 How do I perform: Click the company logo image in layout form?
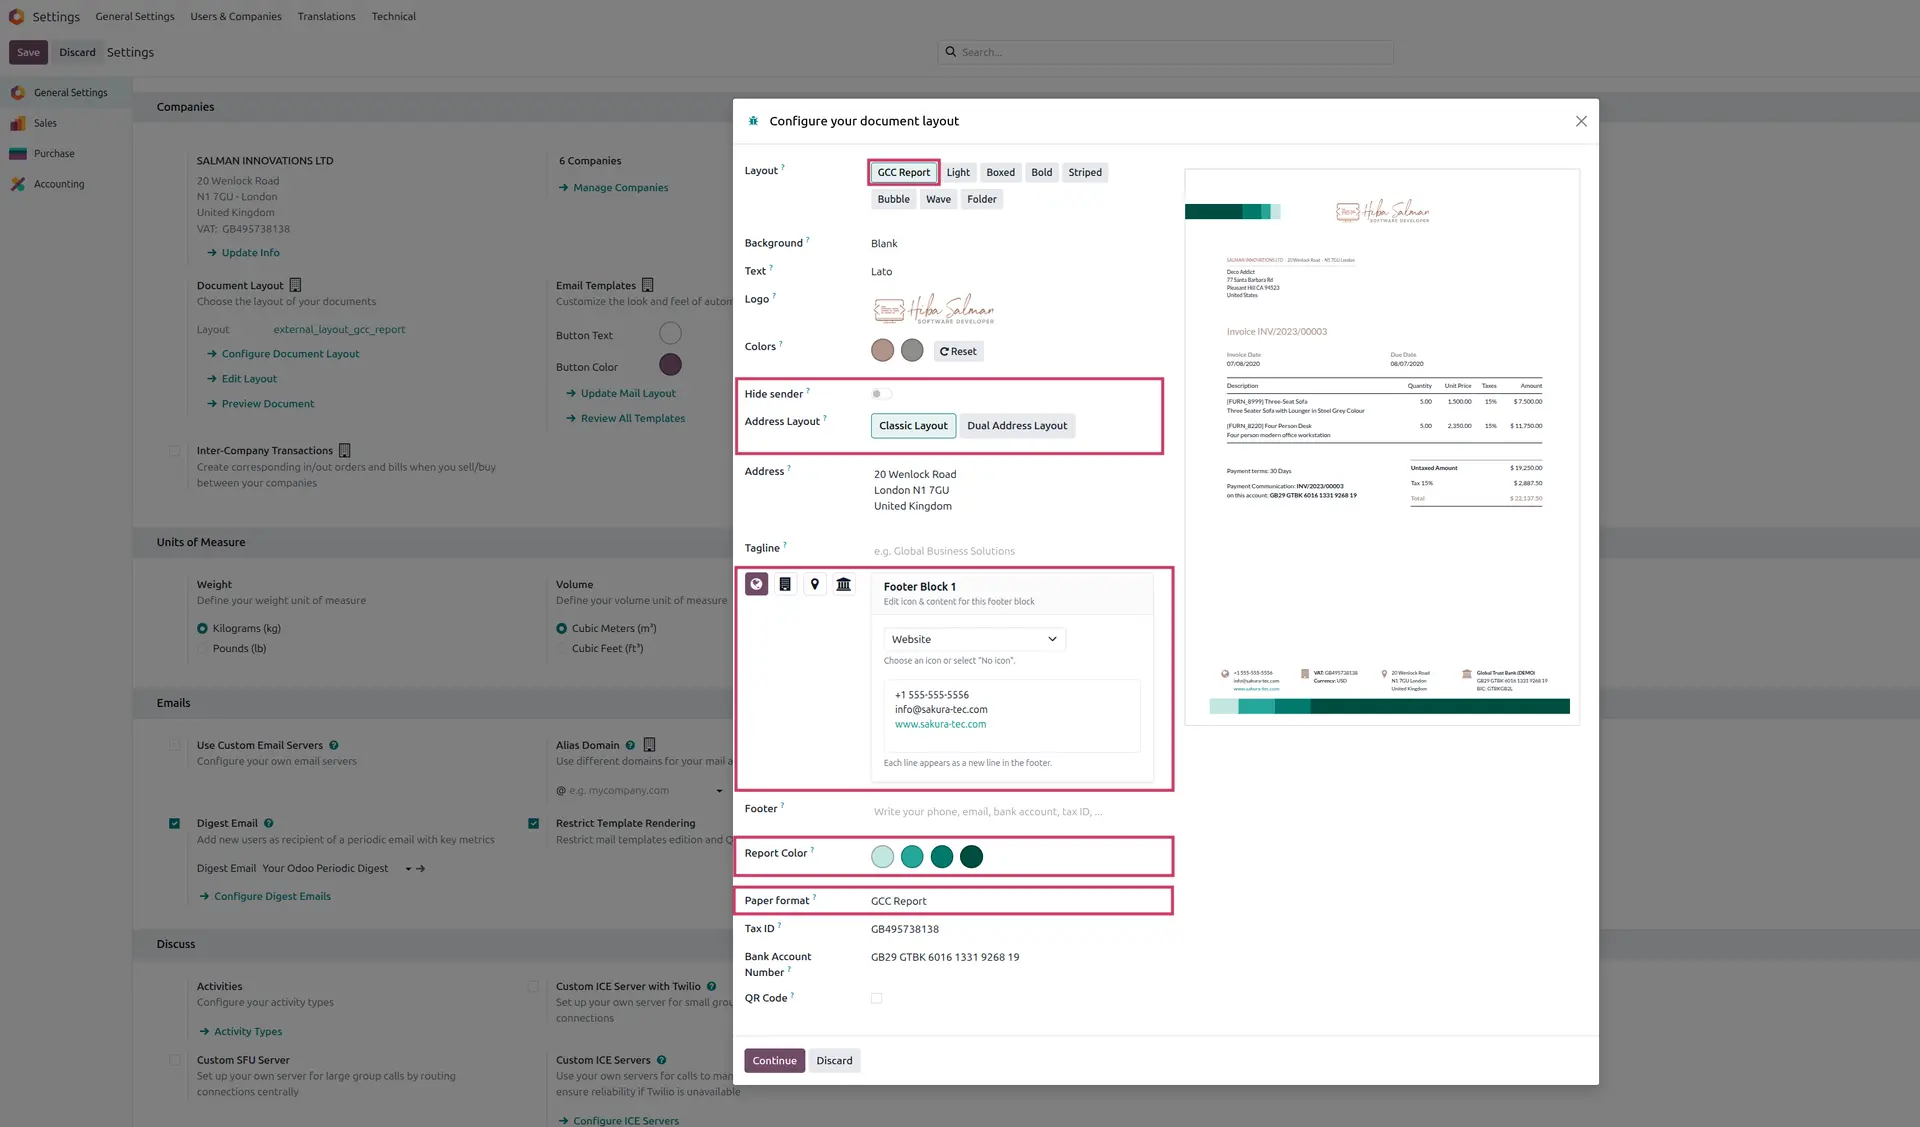coord(933,309)
